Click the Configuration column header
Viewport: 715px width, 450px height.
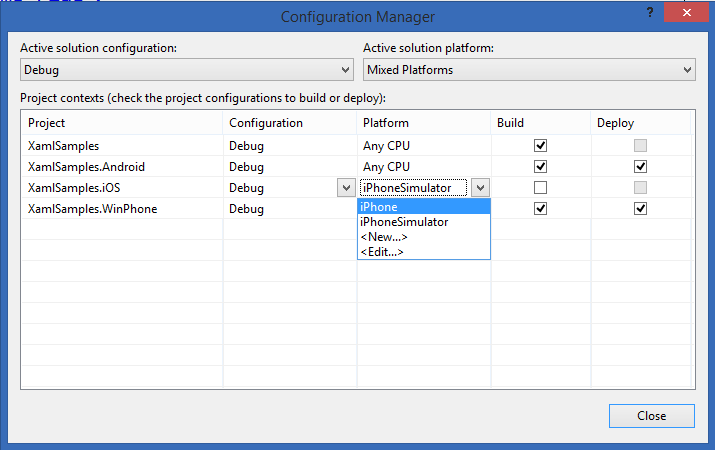pos(290,123)
